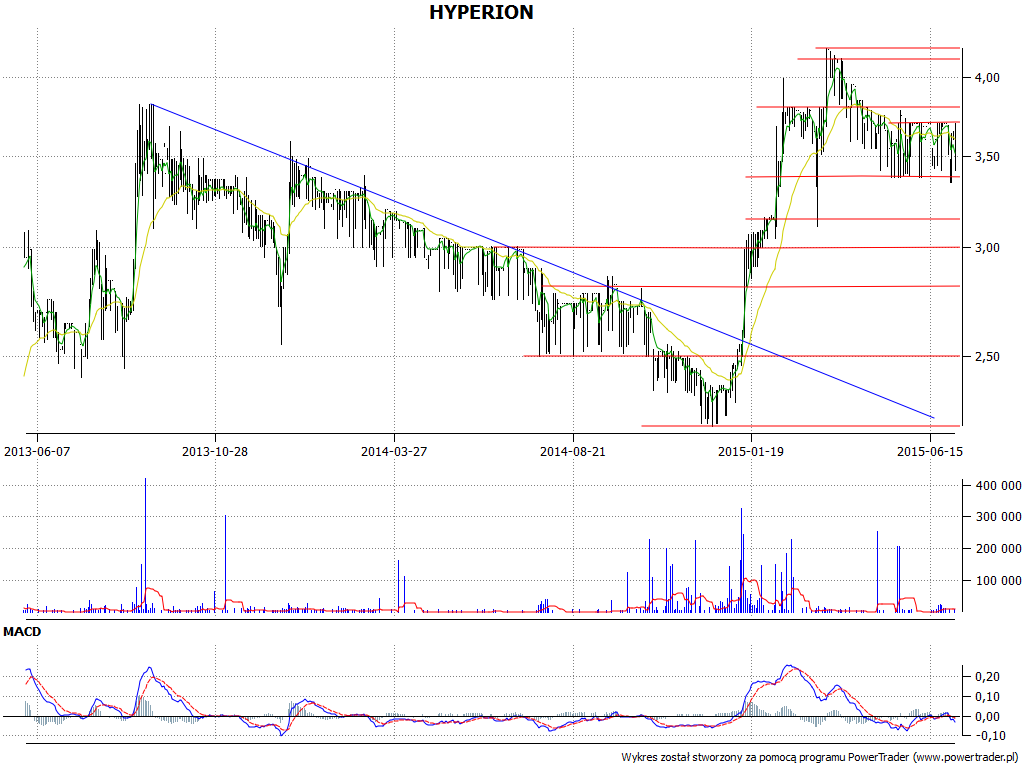The height and width of the screenshot is (768, 1024).
Task: Select the 2015-06-15 date label
Action: click(x=930, y=451)
